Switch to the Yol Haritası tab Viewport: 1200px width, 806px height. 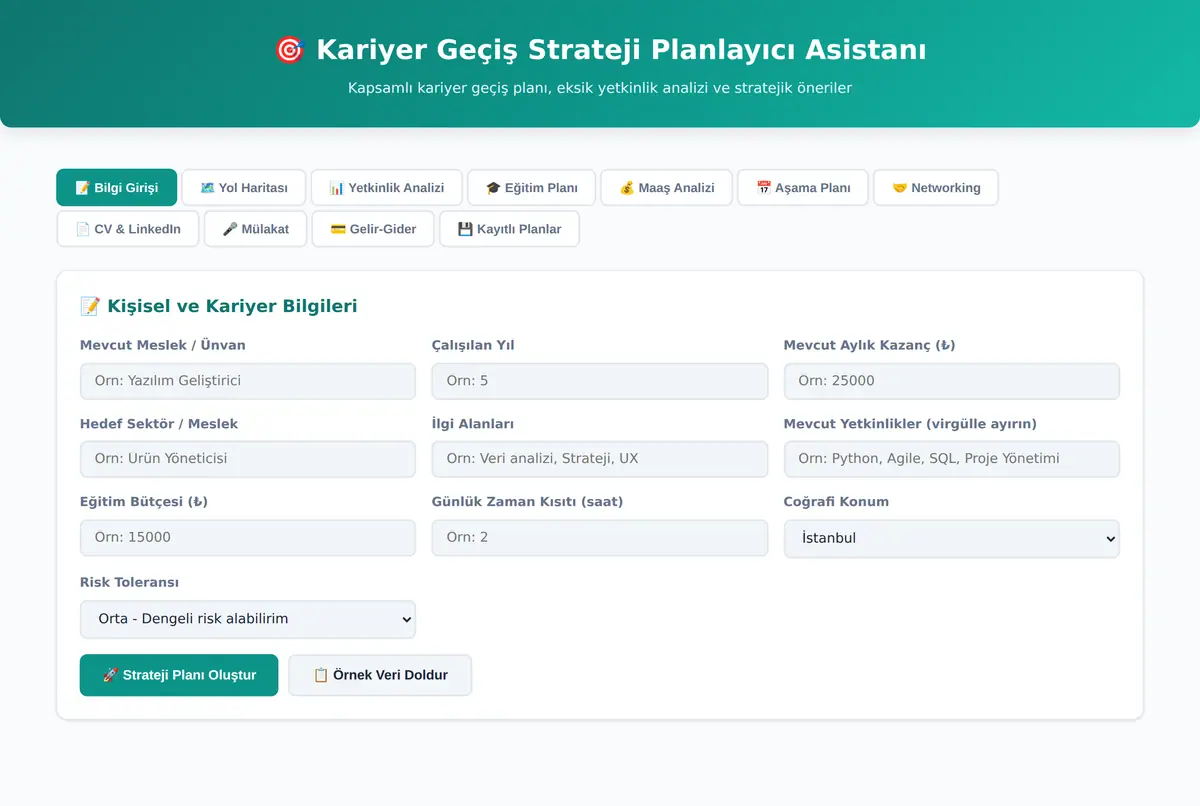pos(244,188)
